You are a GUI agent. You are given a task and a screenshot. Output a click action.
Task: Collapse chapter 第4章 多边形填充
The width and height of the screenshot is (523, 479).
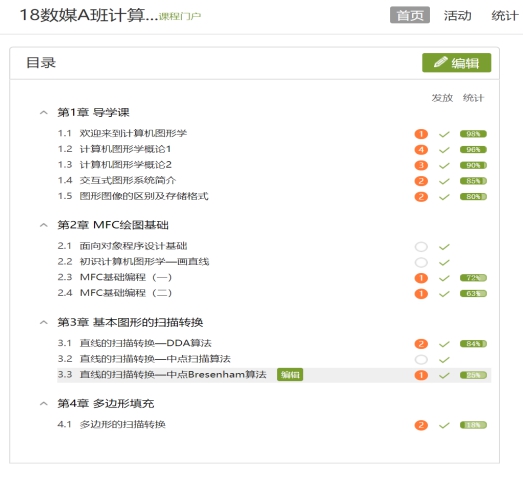pyautogui.click(x=44, y=404)
